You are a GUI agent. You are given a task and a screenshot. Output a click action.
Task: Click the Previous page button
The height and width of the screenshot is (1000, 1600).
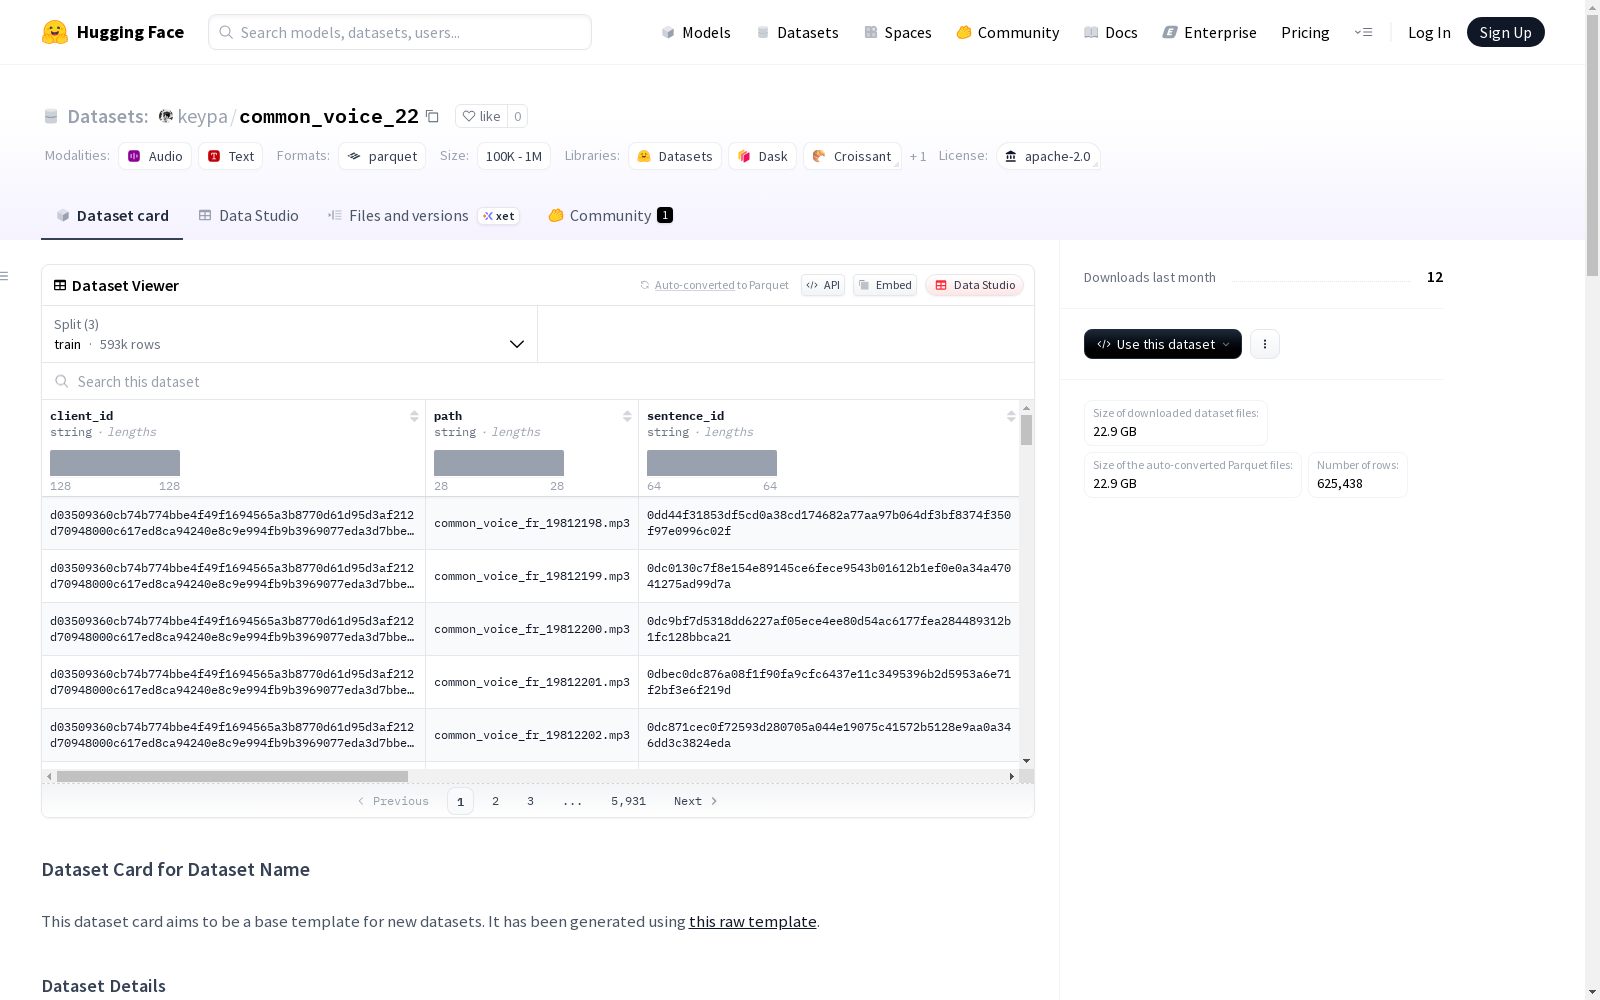(x=393, y=801)
